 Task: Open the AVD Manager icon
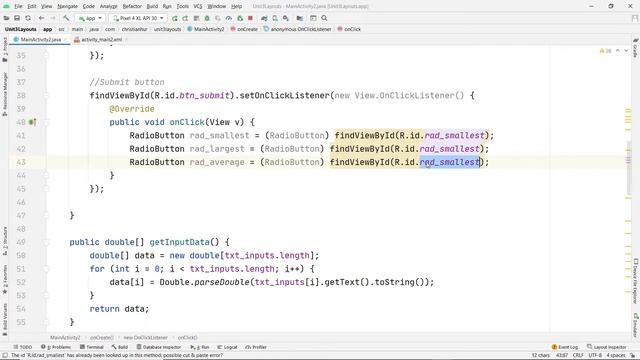[275, 18]
